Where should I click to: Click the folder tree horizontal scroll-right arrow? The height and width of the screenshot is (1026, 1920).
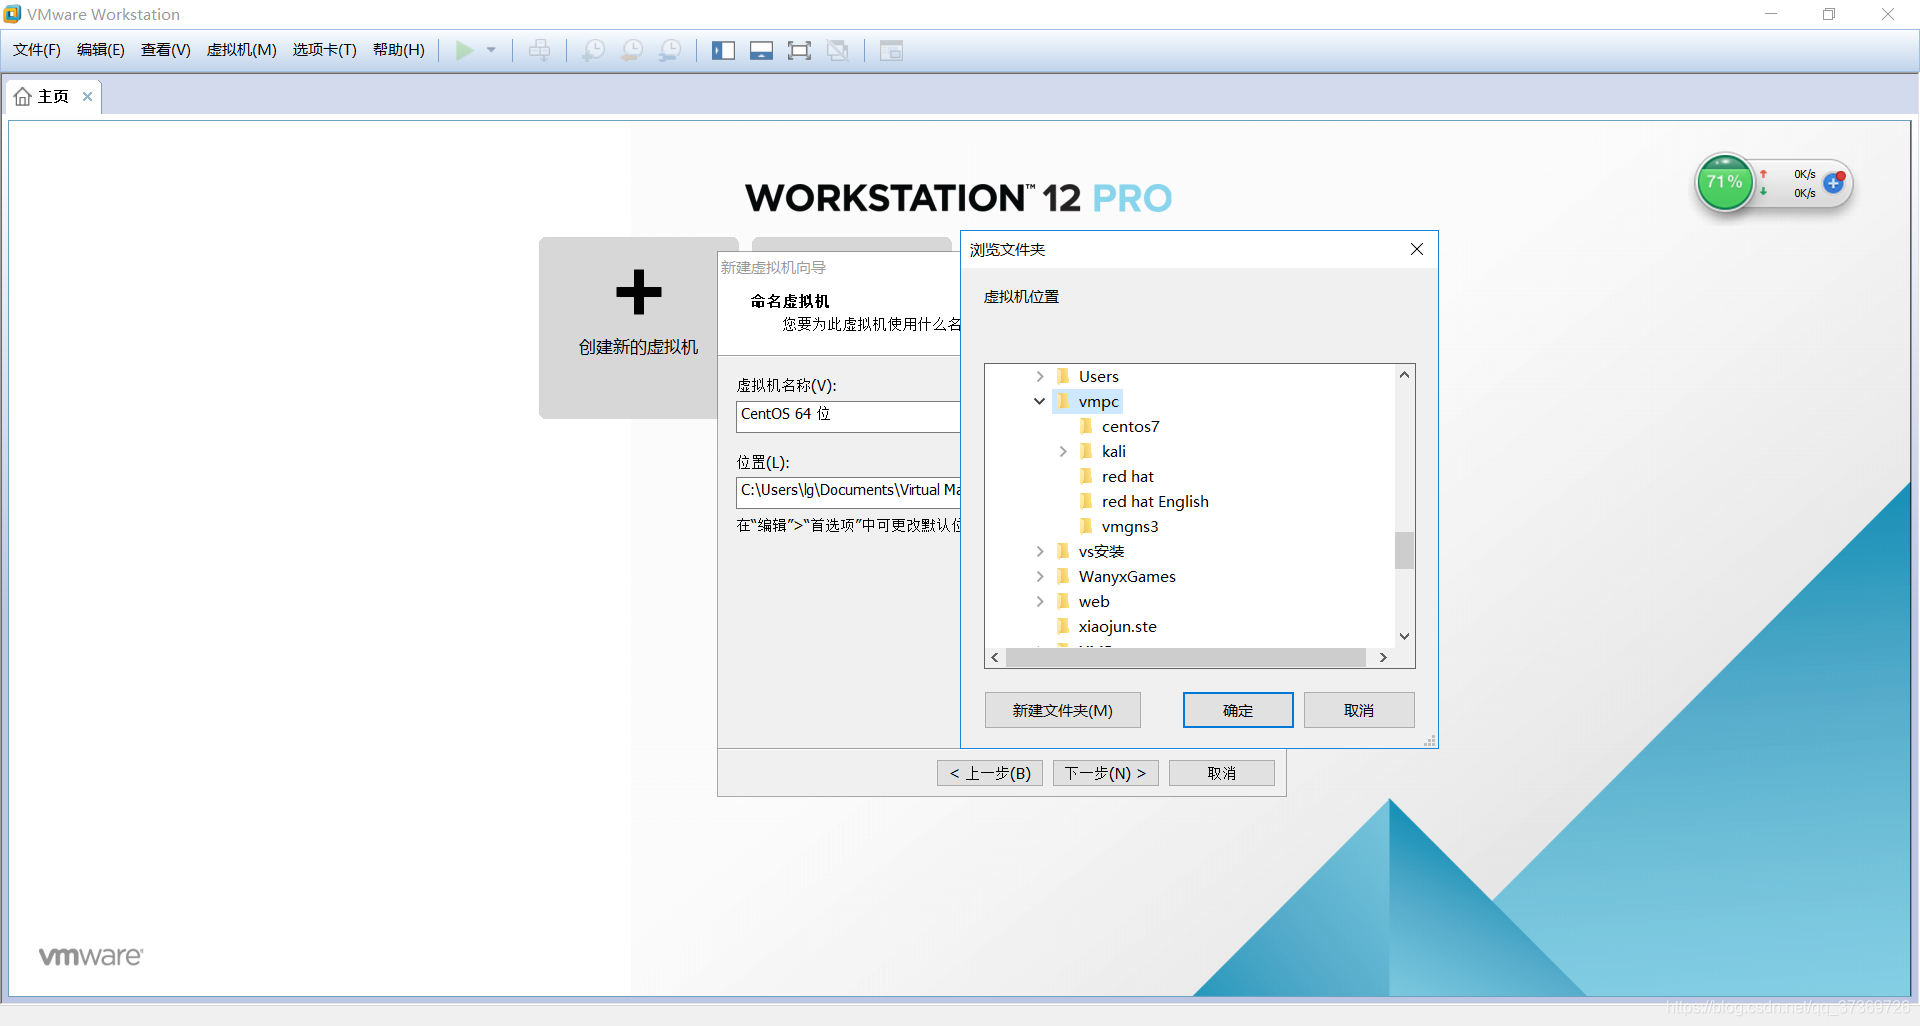tap(1383, 657)
